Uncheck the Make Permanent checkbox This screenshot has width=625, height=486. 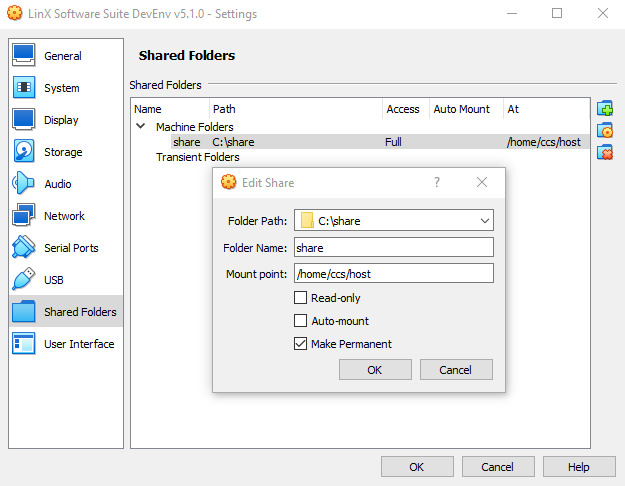[300, 343]
